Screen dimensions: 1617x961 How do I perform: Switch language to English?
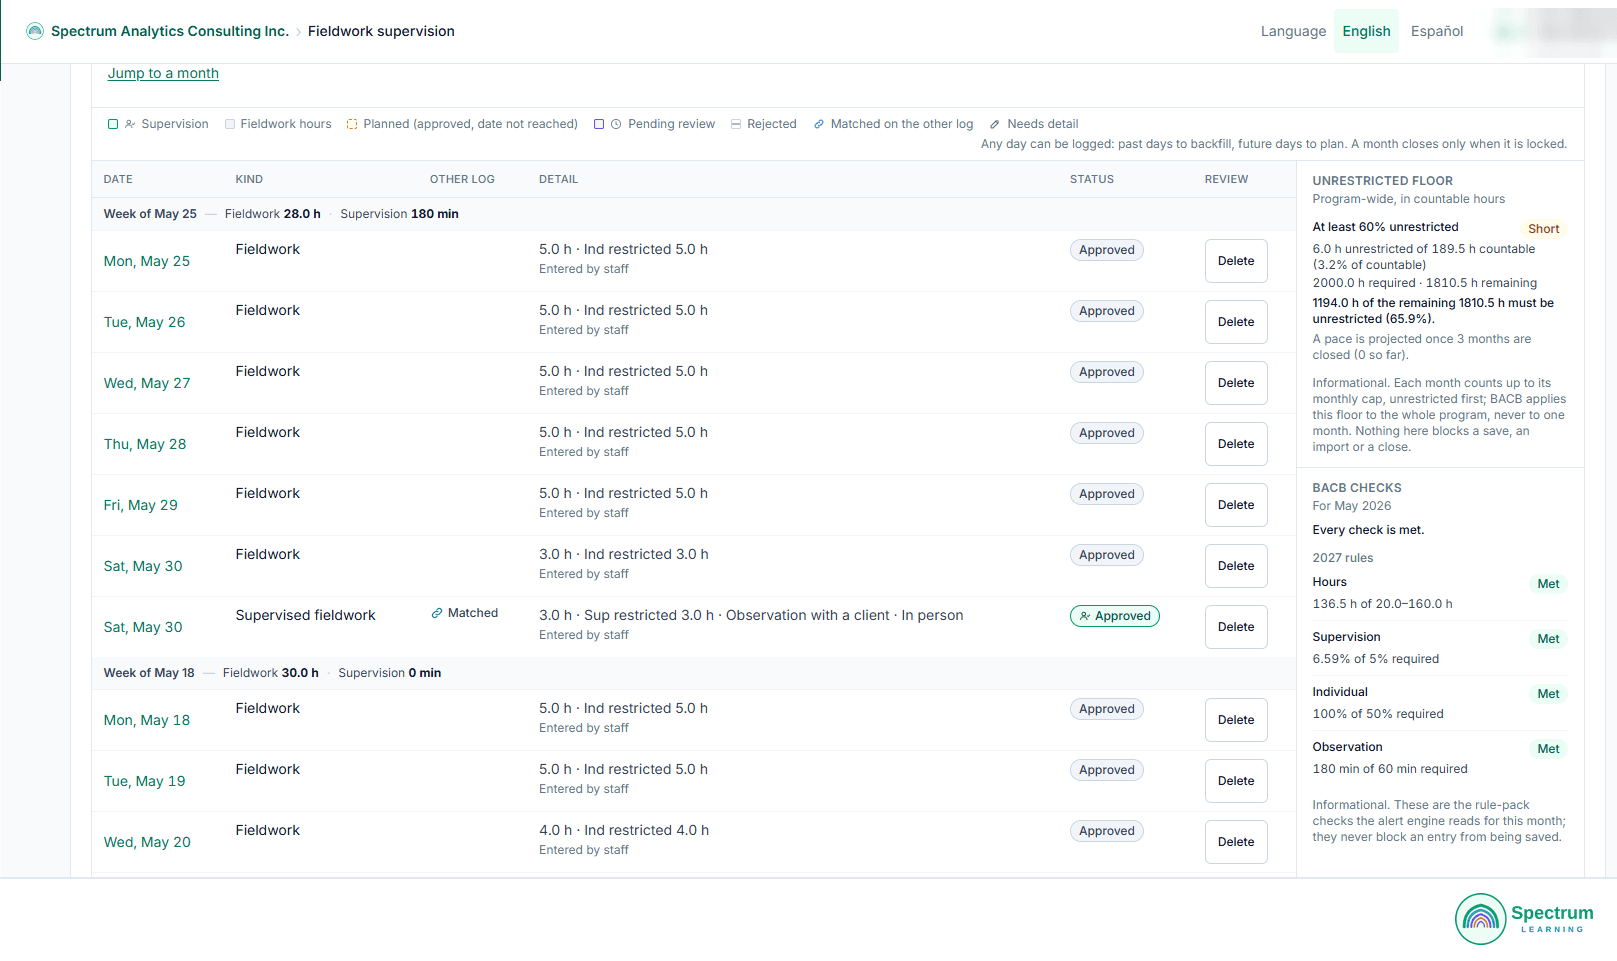coord(1366,31)
